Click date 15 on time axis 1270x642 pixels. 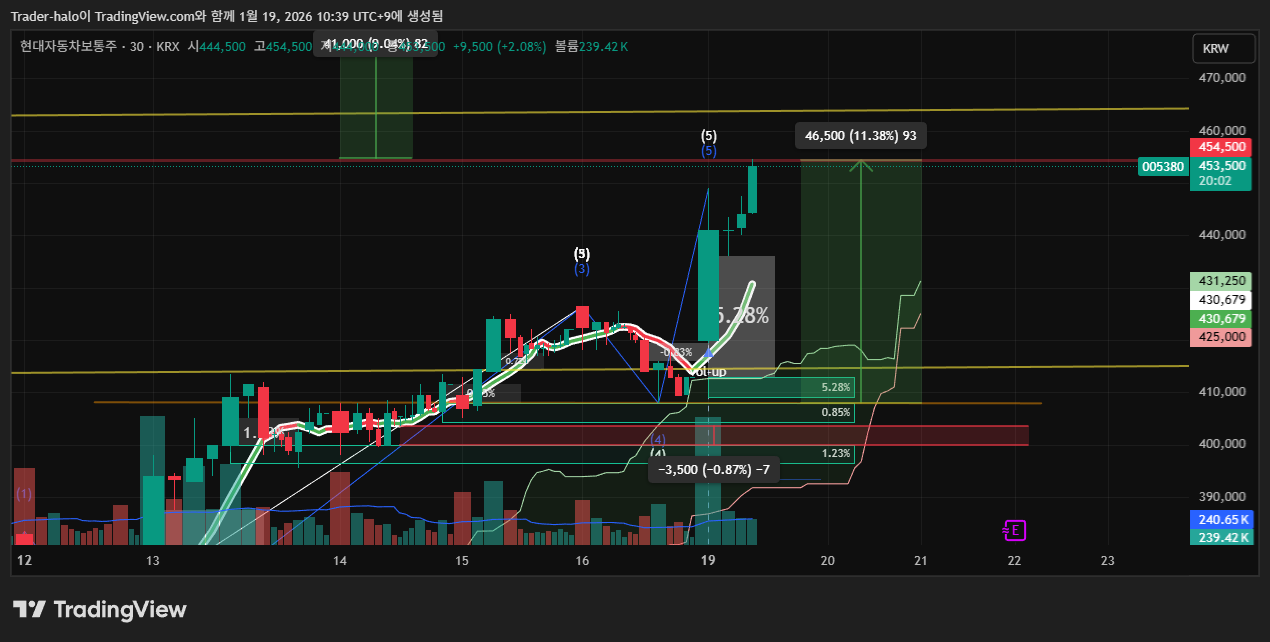click(x=461, y=561)
